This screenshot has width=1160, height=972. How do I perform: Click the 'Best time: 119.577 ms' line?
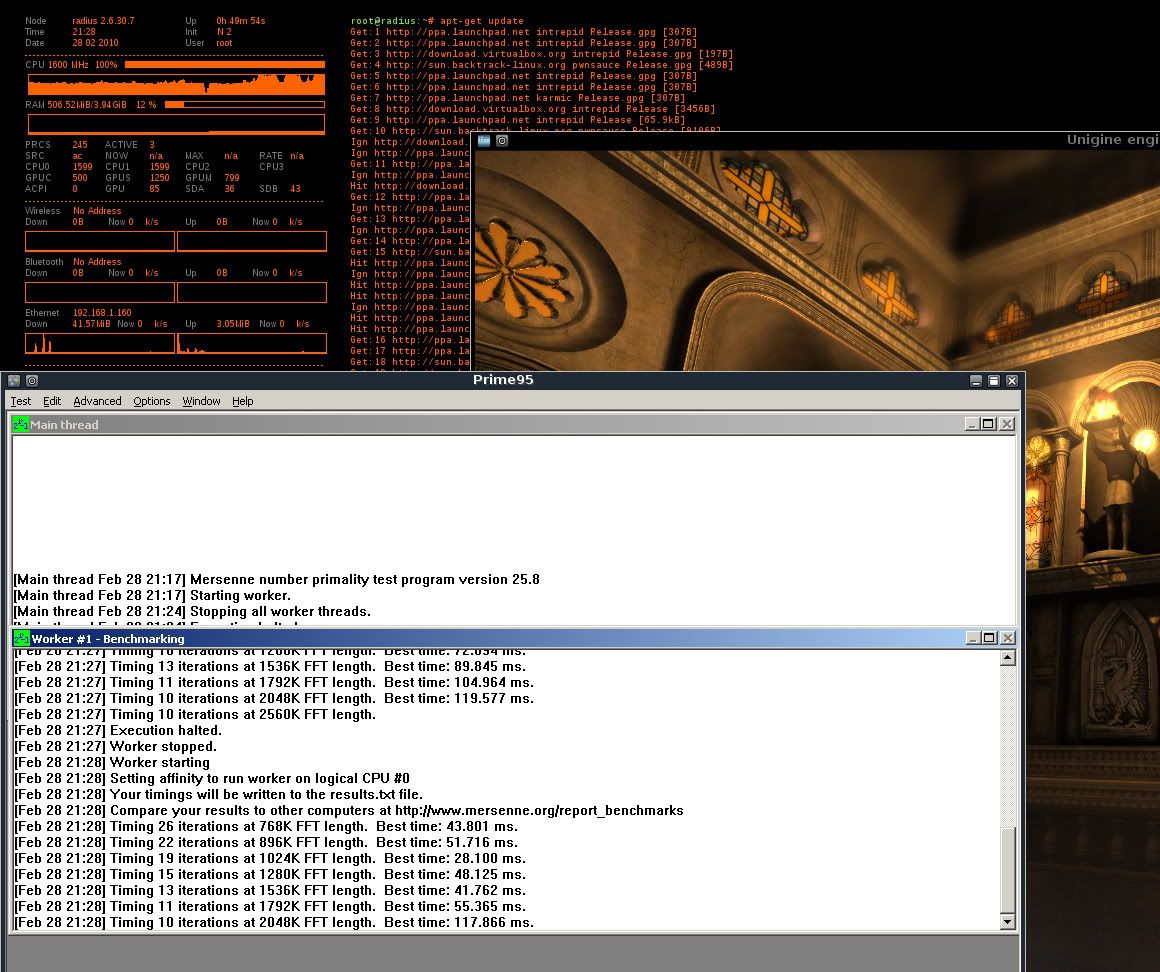tap(274, 698)
